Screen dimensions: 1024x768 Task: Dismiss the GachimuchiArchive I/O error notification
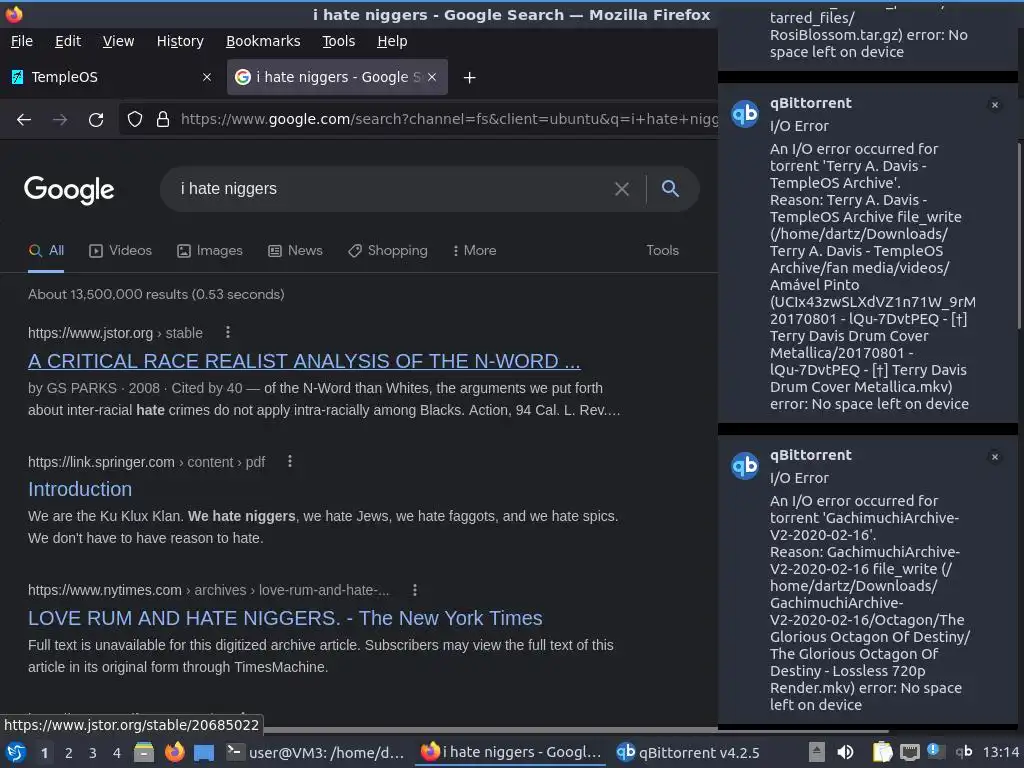pos(995,457)
